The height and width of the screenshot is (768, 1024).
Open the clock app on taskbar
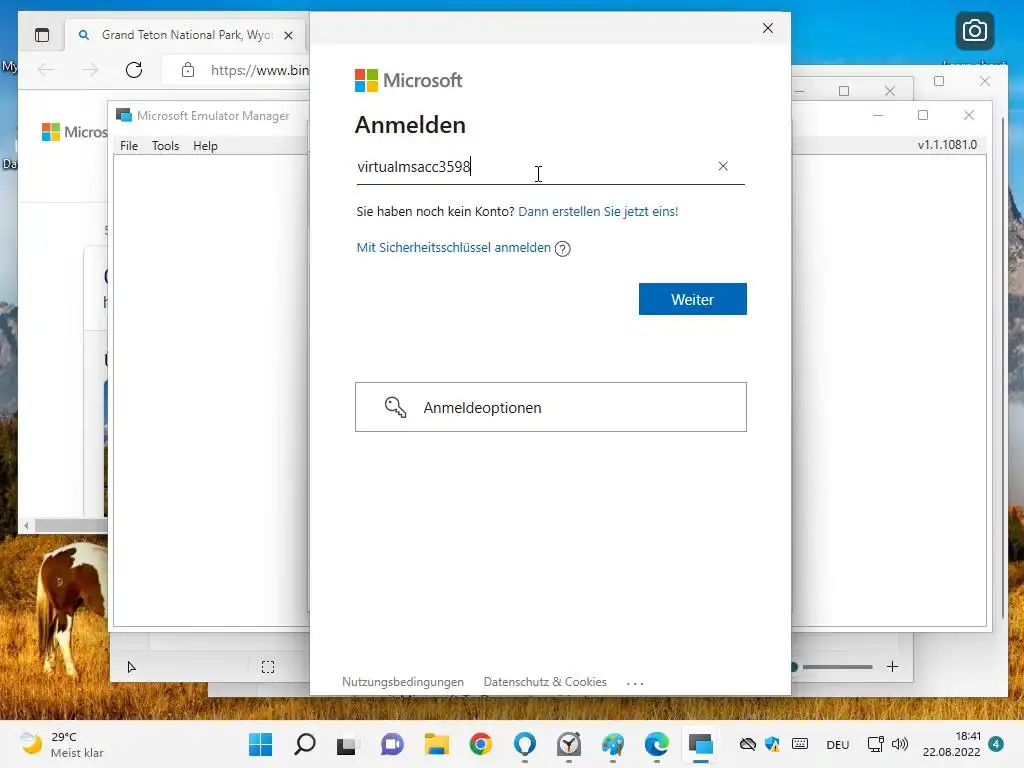click(569, 744)
